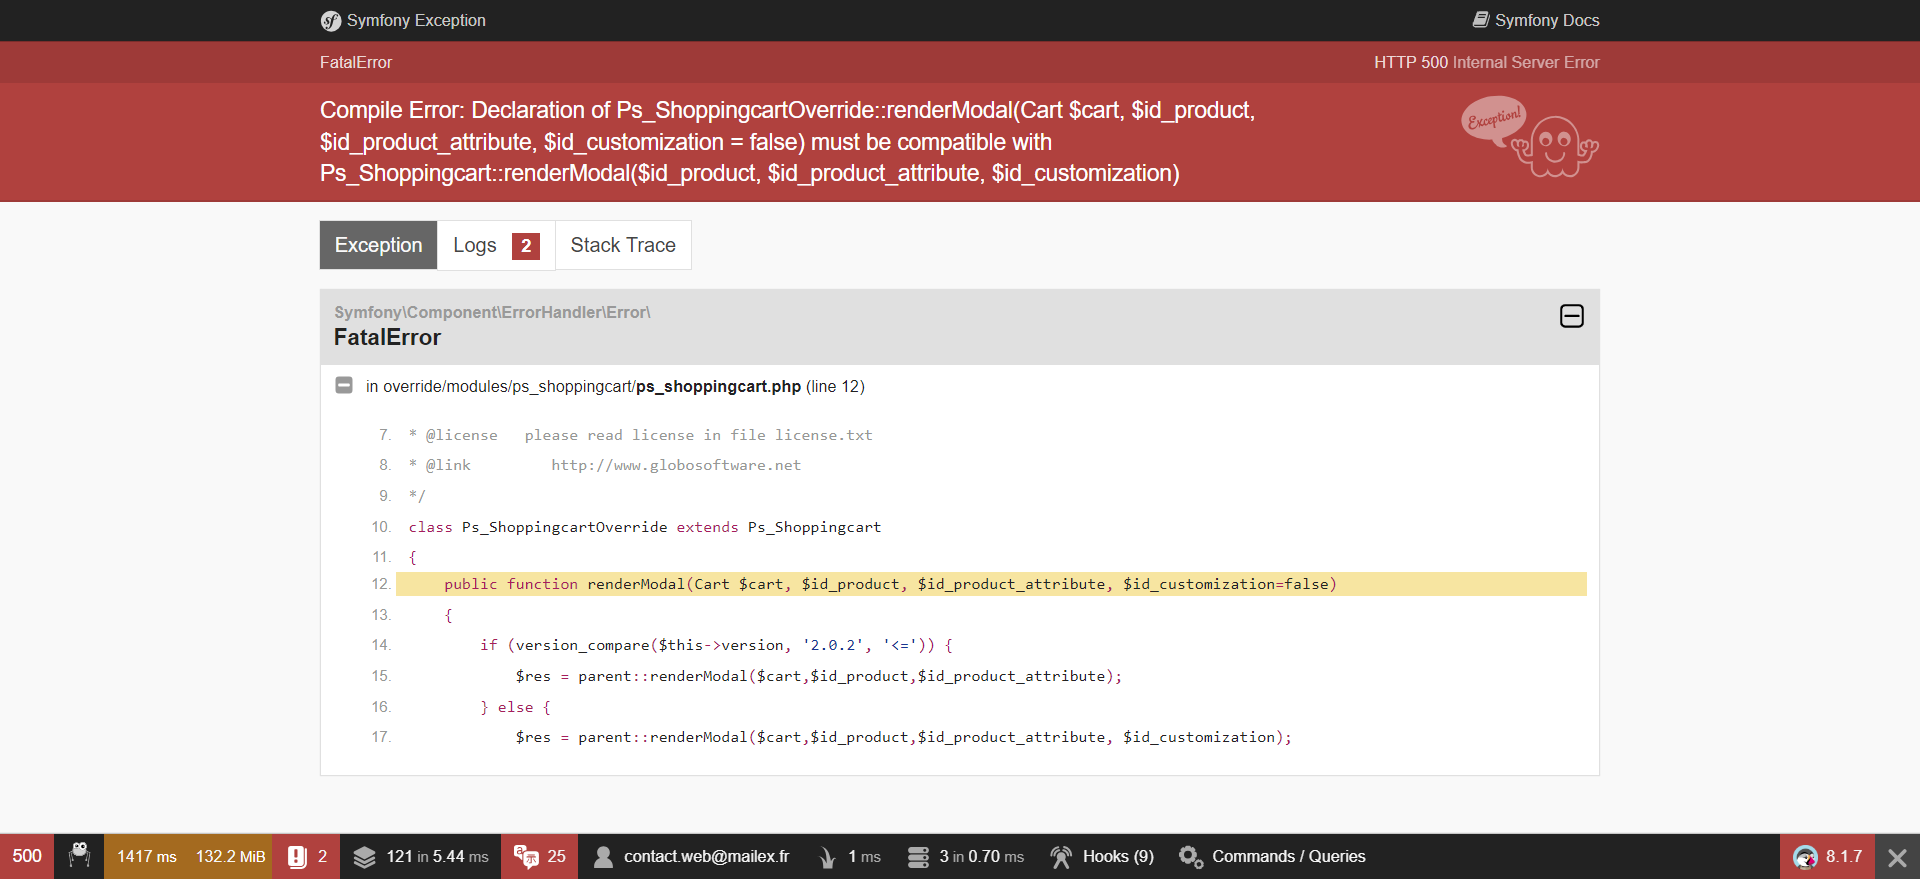Click the version_compare code line 14

click(716, 645)
